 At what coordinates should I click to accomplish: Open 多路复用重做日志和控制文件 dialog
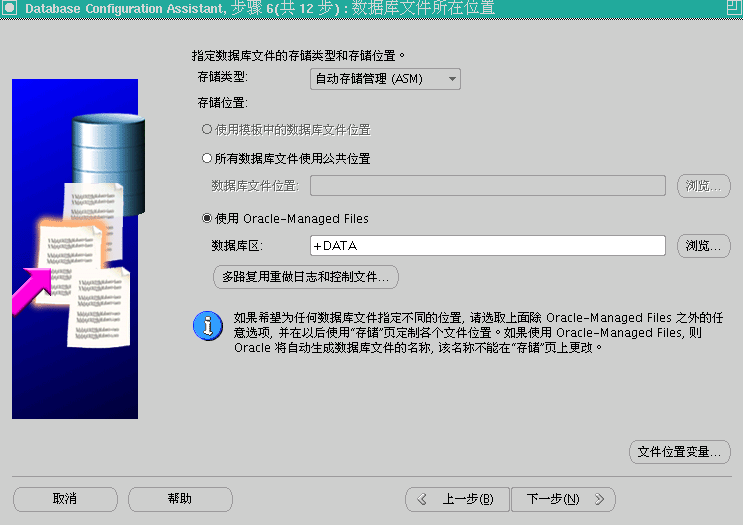[306, 277]
